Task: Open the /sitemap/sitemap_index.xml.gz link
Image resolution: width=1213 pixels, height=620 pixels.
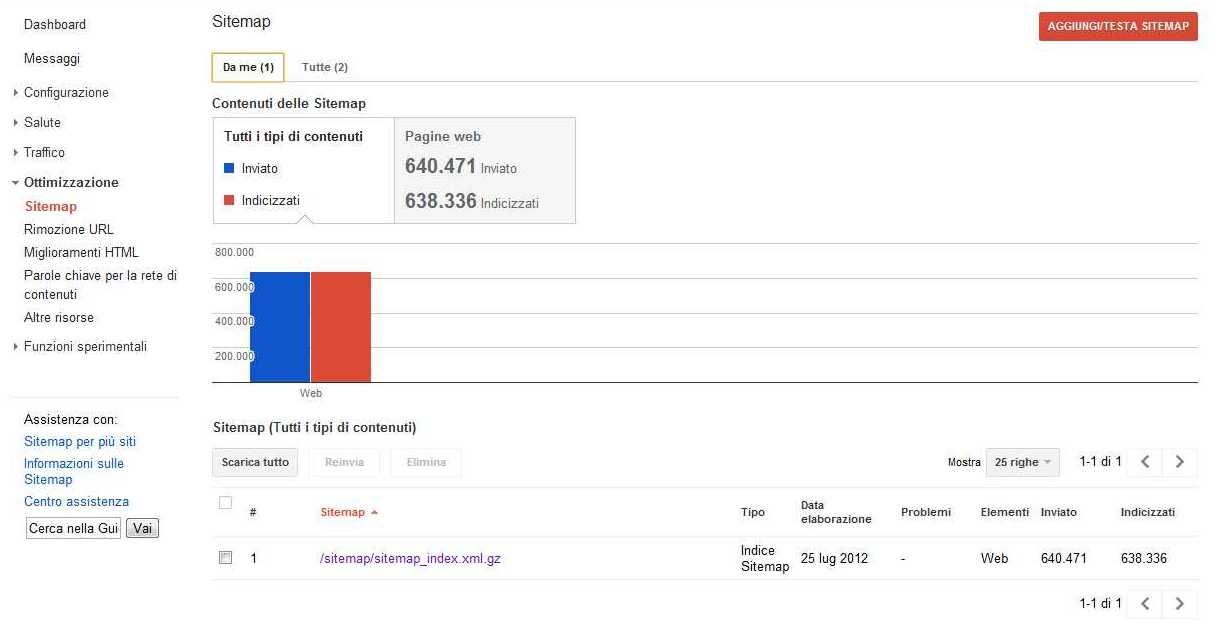Action: coord(410,559)
